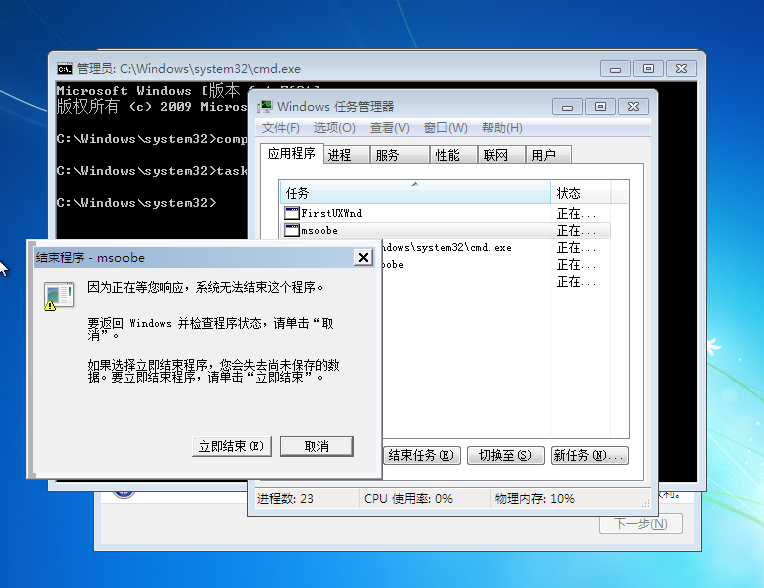Open the 文件(F) menu
This screenshot has height=588, width=764.
tap(281, 128)
